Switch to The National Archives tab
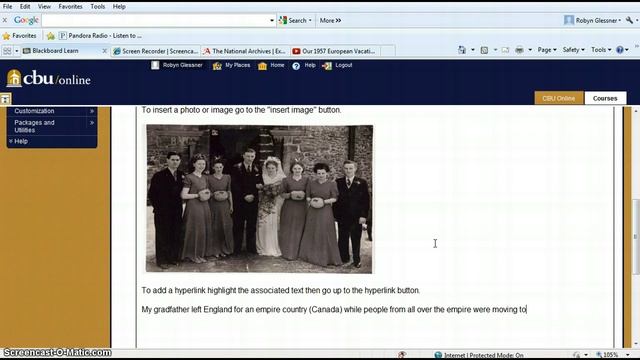The image size is (640, 360). pyautogui.click(x=245, y=51)
